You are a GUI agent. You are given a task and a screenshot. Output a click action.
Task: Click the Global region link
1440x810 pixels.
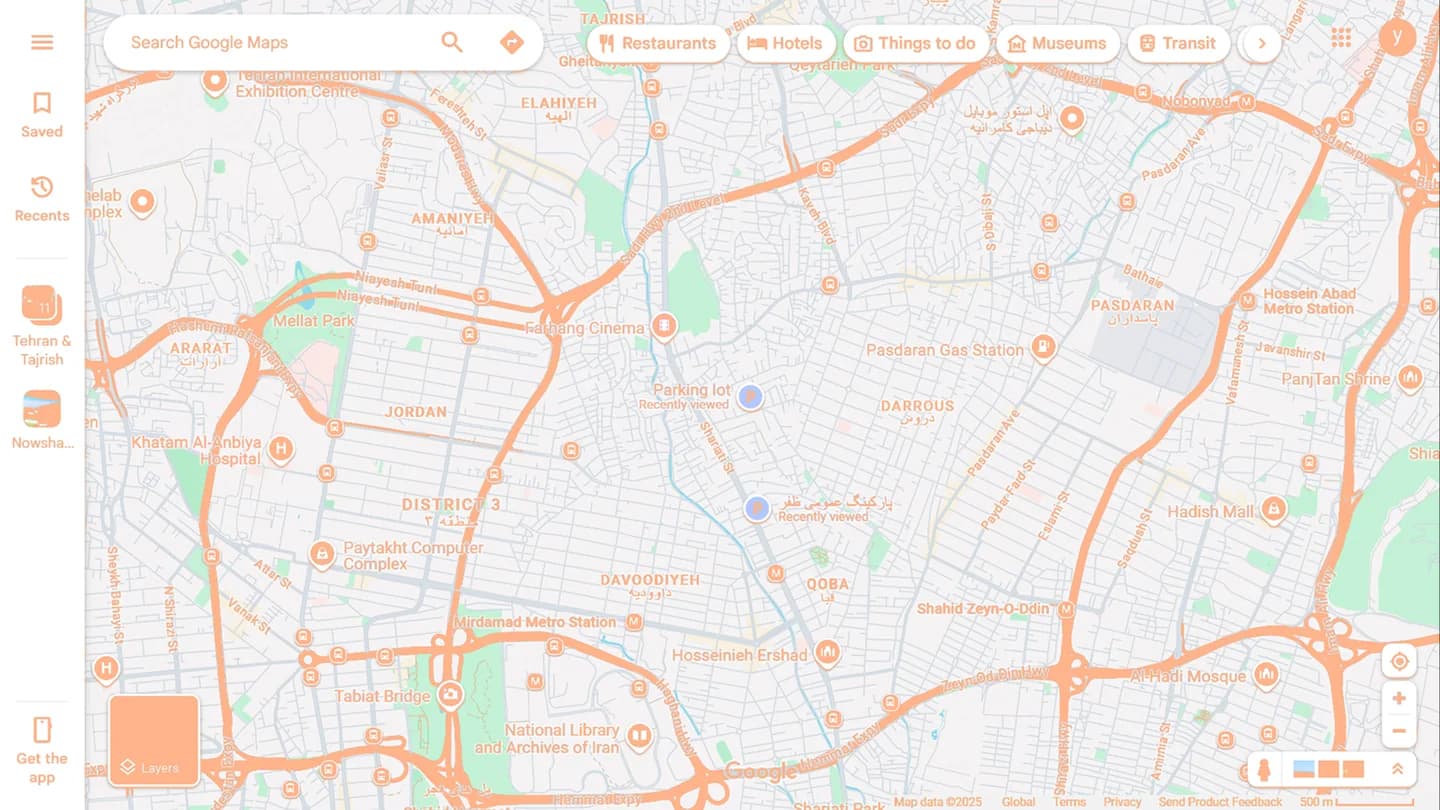point(1018,802)
